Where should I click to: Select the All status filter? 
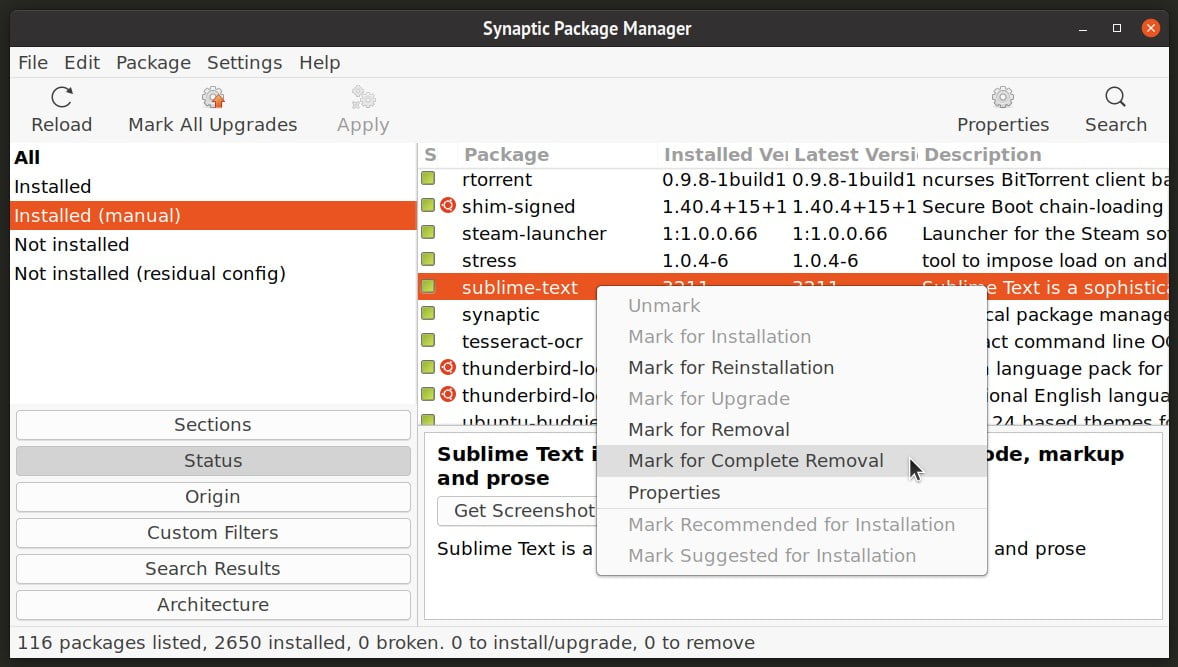point(213,157)
